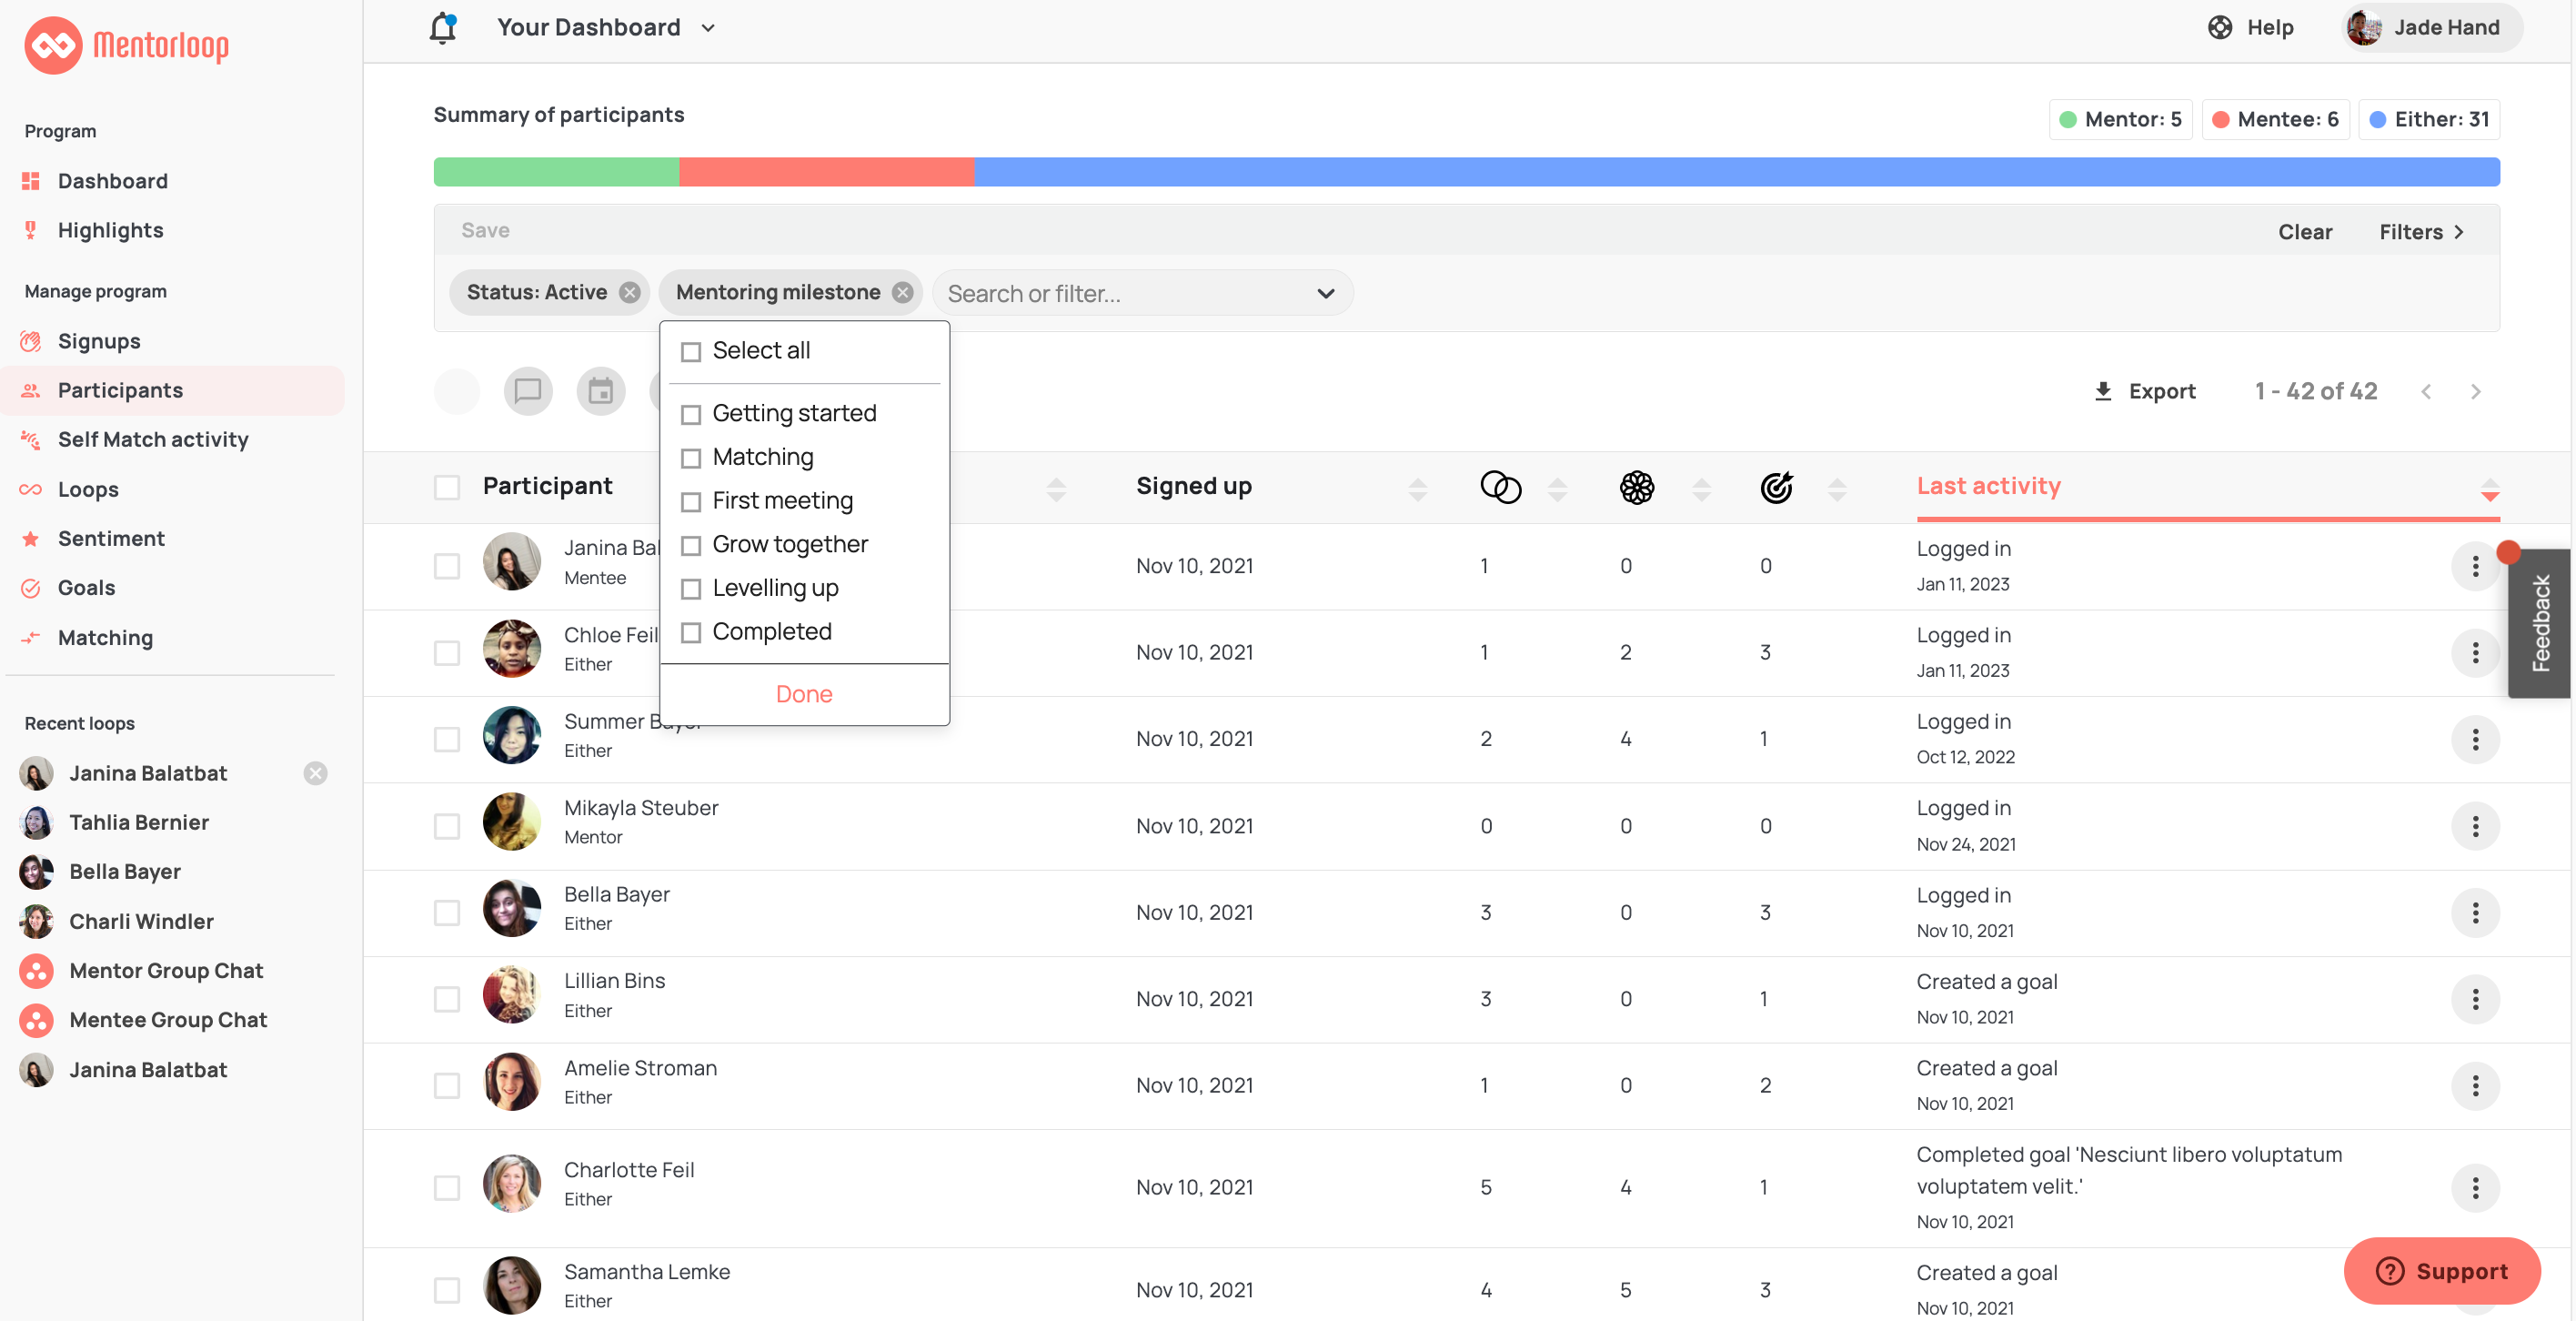This screenshot has height=1321, width=2576.
Task: Click the Export download icon
Action: pos(2102,391)
